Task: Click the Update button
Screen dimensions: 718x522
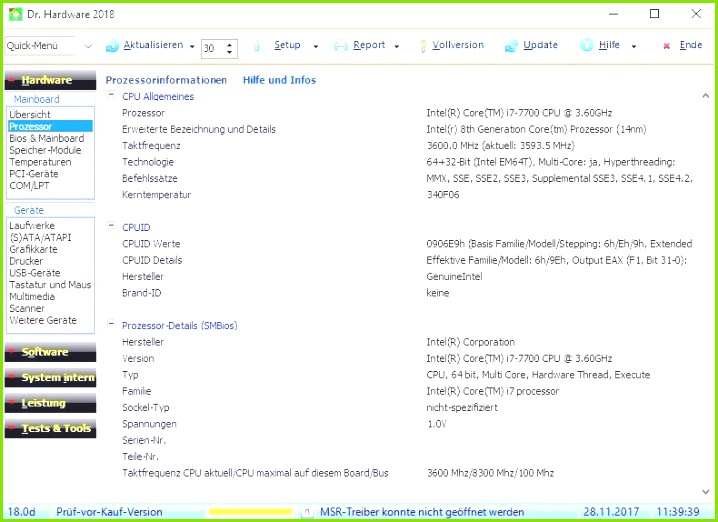Action: [540, 45]
